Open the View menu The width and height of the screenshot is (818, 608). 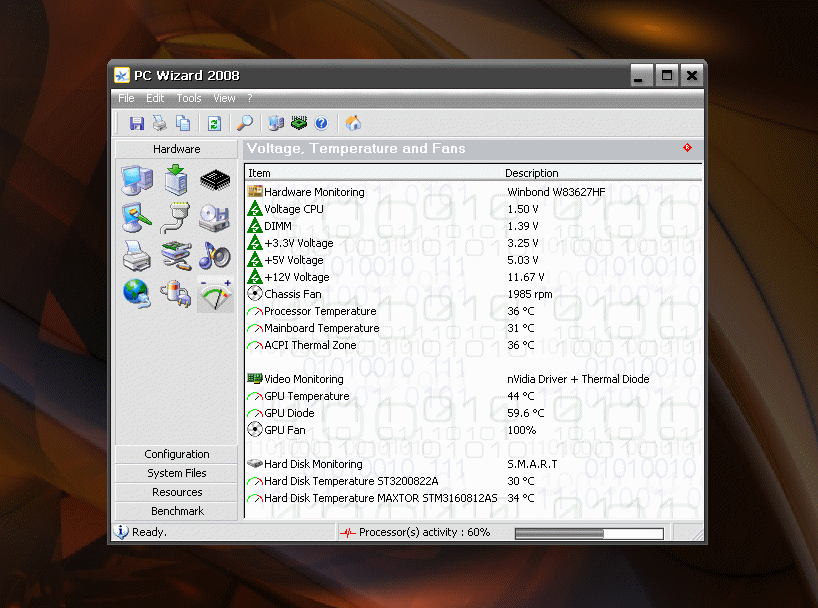point(224,98)
